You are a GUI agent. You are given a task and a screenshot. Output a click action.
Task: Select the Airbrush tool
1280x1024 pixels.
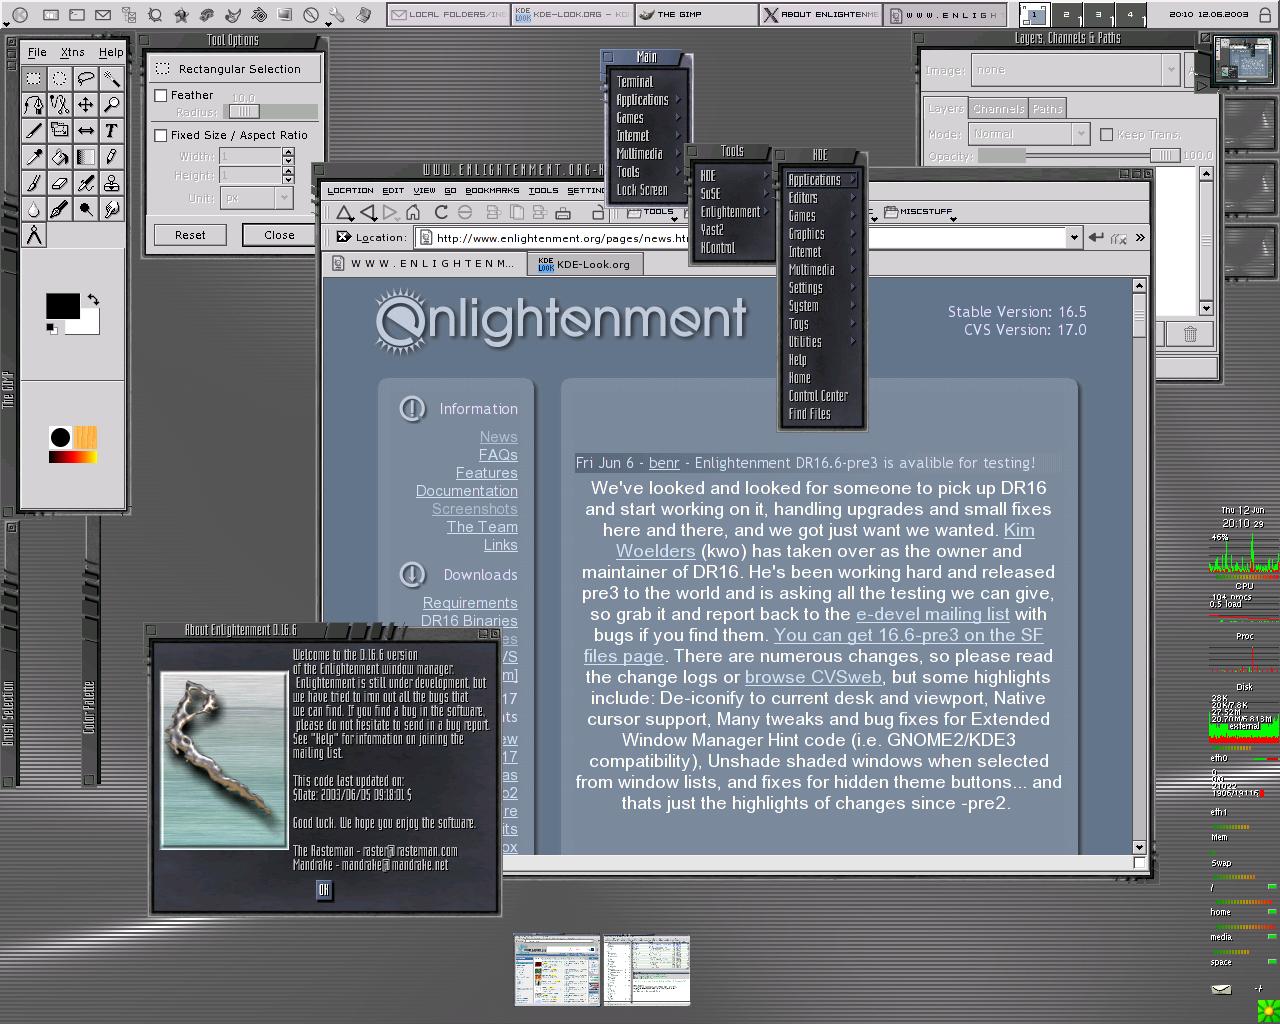86,183
